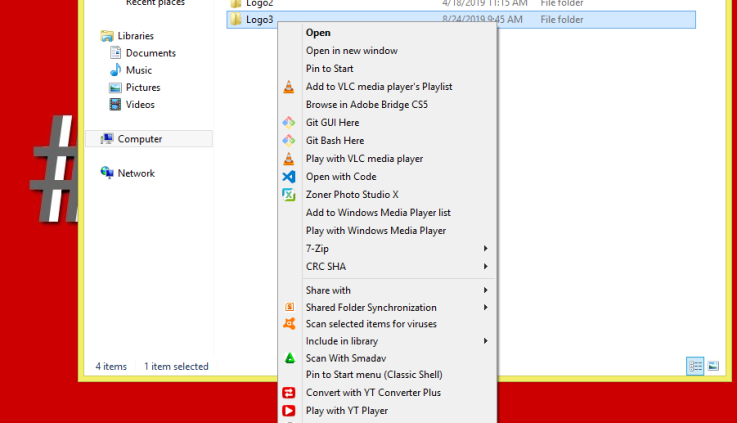Click the Zoner Photo Studio X icon

(288, 195)
